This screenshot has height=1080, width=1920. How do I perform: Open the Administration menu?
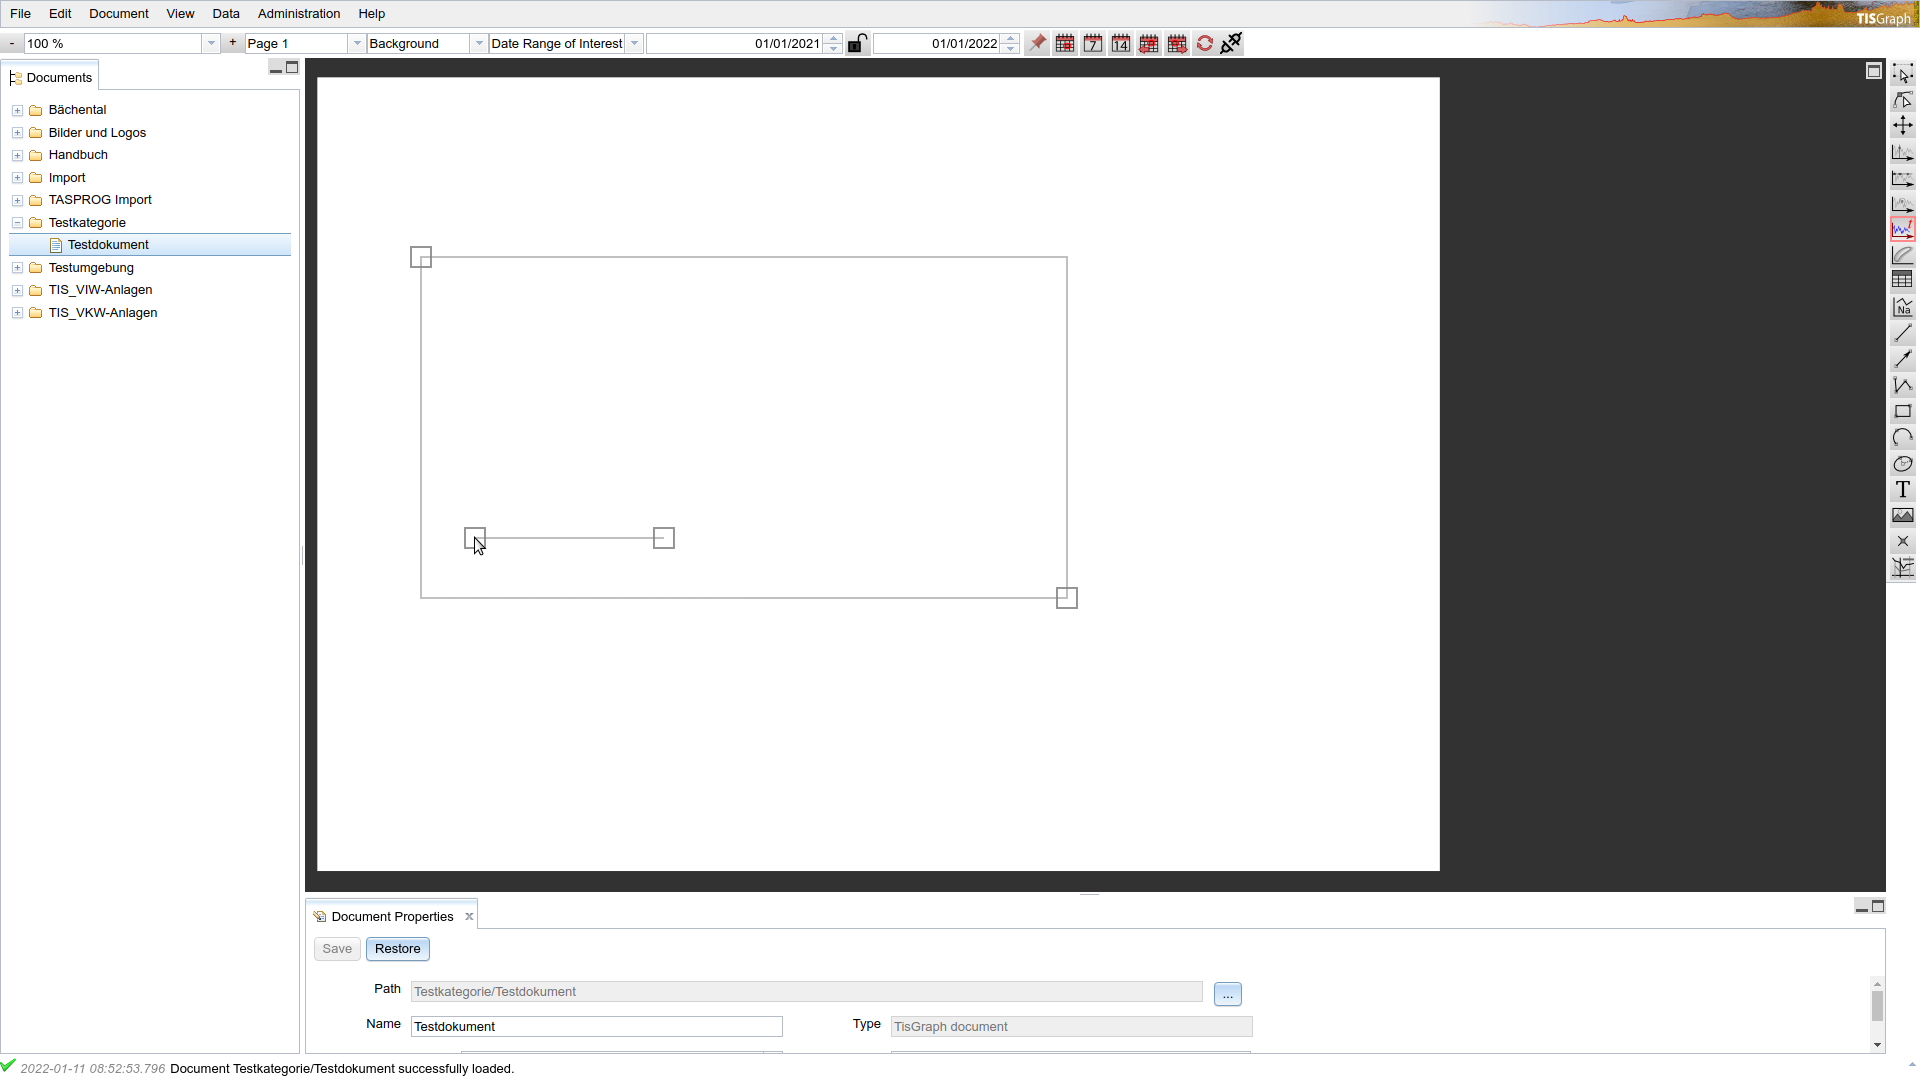point(298,14)
